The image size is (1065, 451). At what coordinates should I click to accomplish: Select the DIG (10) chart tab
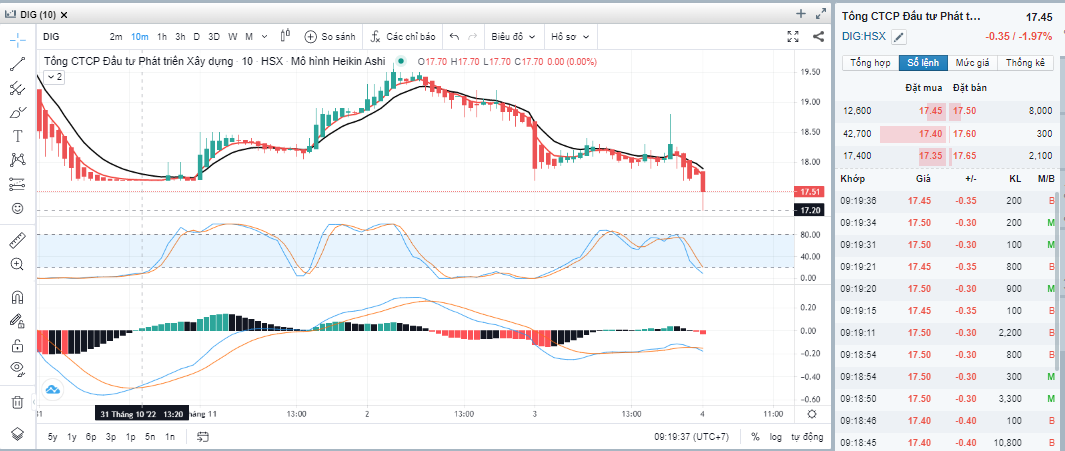coord(39,14)
